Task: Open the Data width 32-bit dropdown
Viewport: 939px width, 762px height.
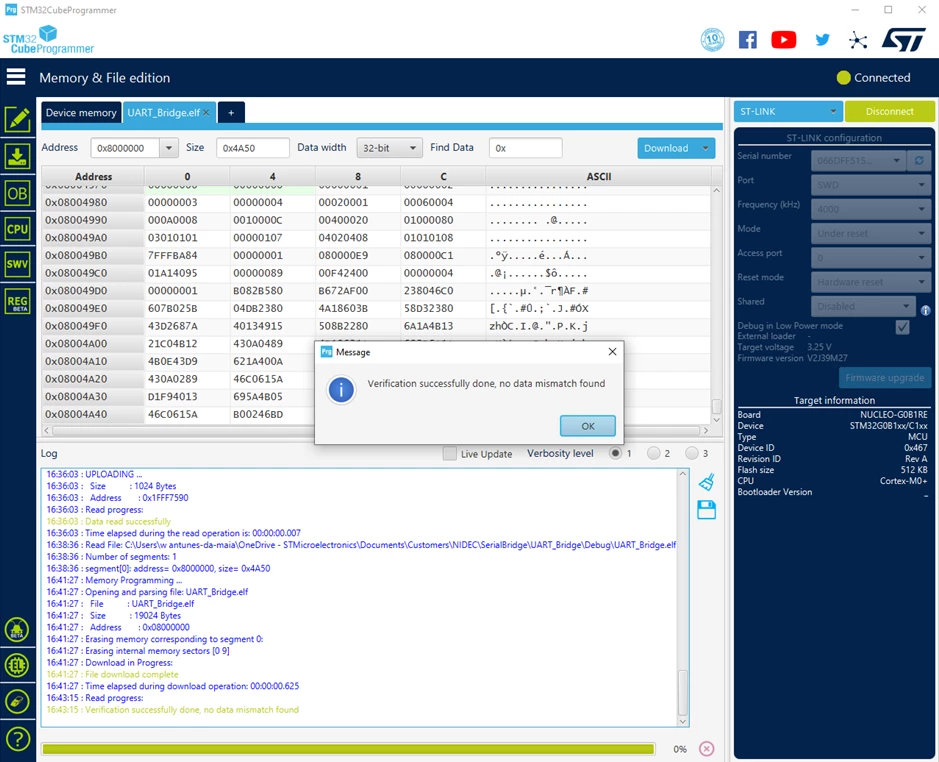Action: pyautogui.click(x=389, y=148)
